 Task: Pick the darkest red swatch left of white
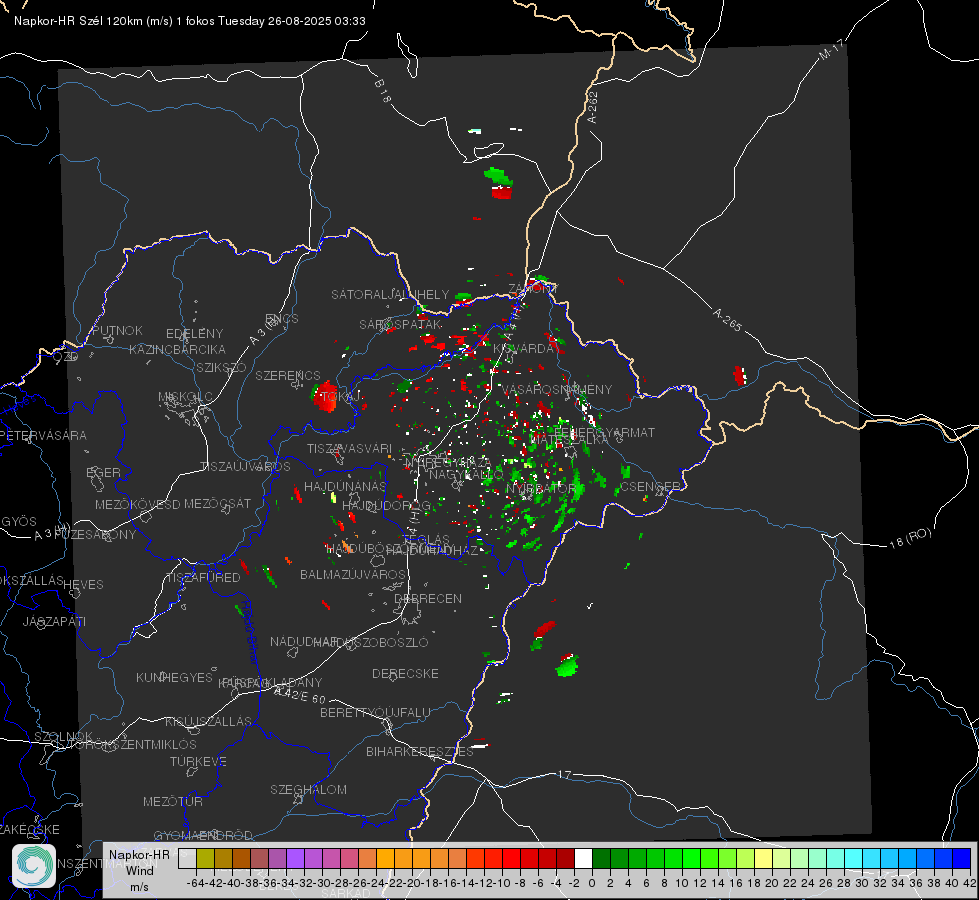[x=565, y=858]
